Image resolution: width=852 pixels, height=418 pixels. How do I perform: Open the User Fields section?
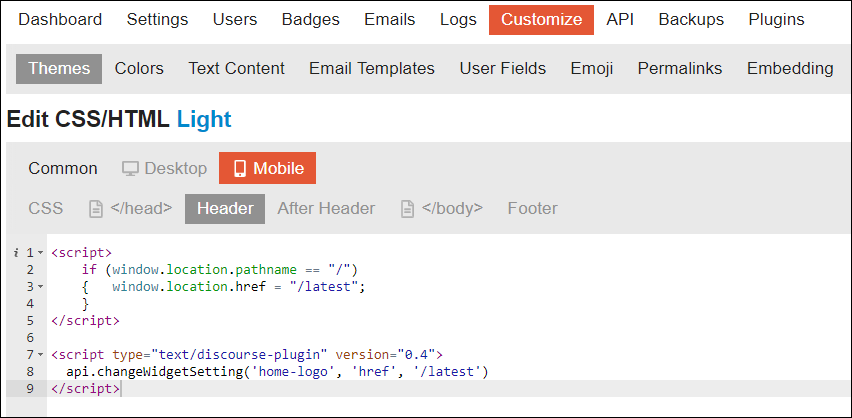(x=503, y=68)
